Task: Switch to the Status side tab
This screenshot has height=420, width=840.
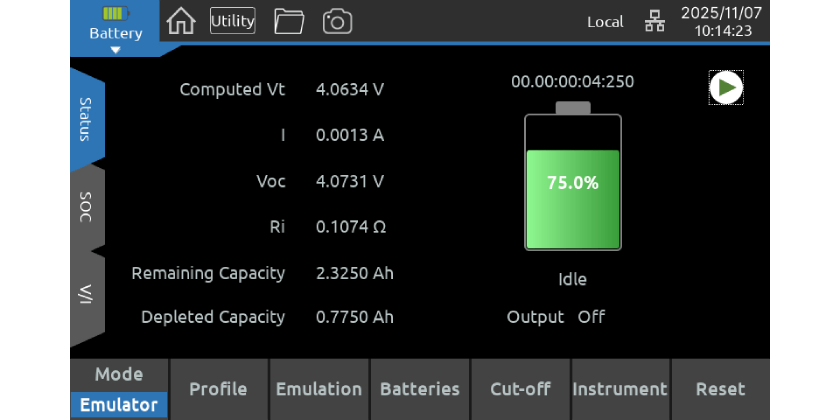Action: pos(87,120)
